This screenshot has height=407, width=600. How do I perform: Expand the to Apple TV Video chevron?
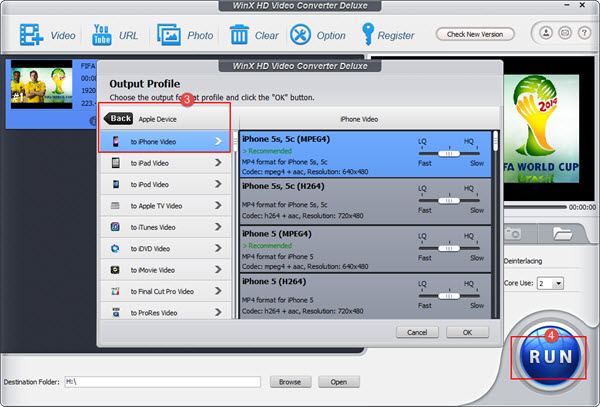pyautogui.click(x=218, y=205)
